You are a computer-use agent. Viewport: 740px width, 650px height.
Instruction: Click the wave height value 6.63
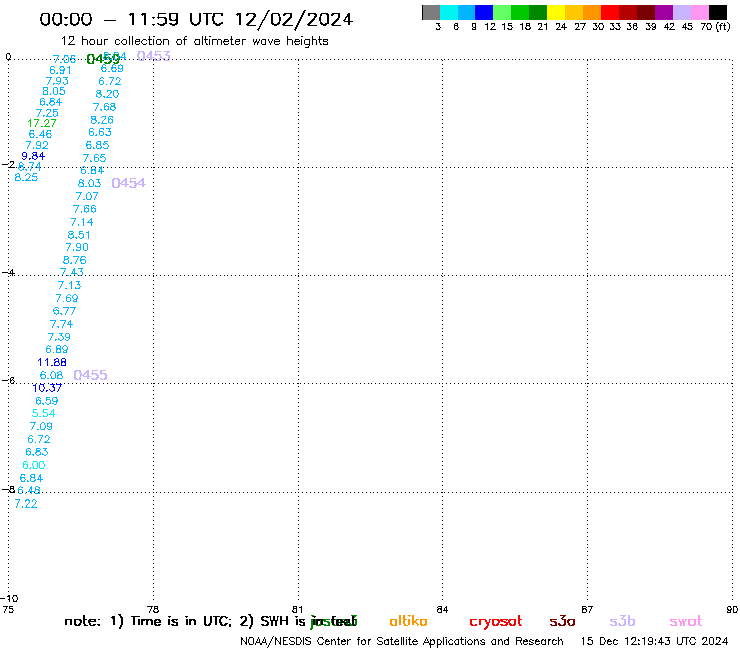(100, 132)
